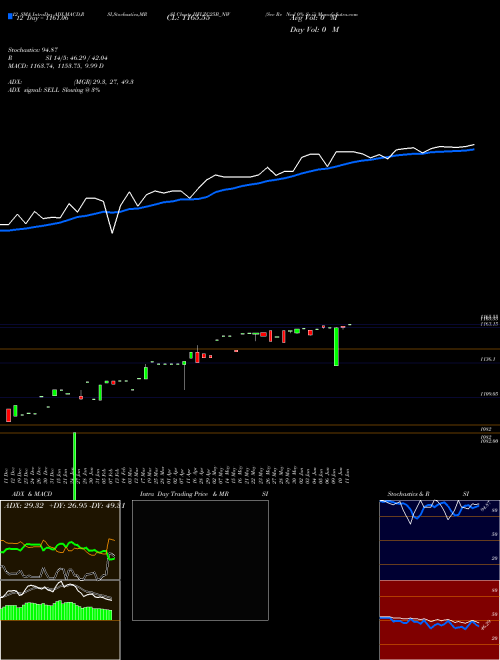Click the 'Avg Vol: 0 M' label

tap(314, 19)
